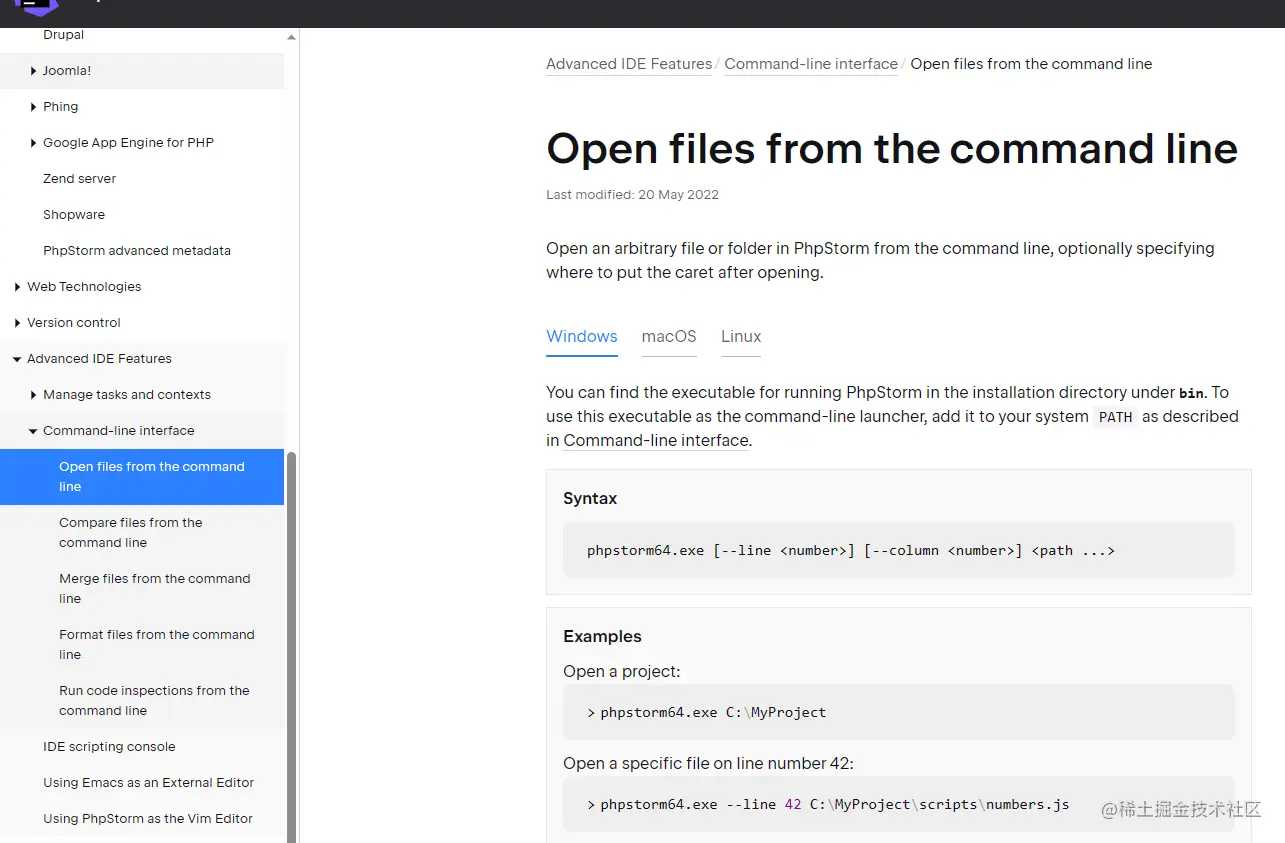The width and height of the screenshot is (1285, 843).
Task: Expand Manage tasks and contexts arrow
Action: [34, 395]
